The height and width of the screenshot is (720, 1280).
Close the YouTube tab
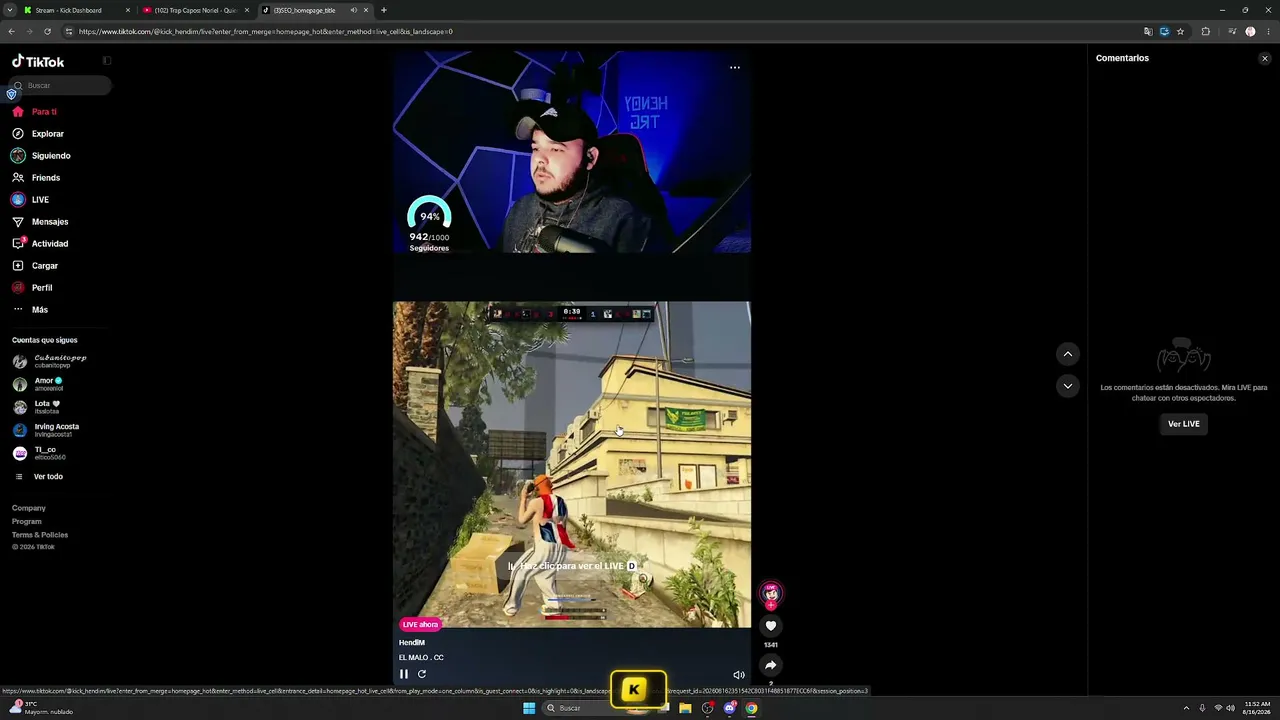click(247, 10)
